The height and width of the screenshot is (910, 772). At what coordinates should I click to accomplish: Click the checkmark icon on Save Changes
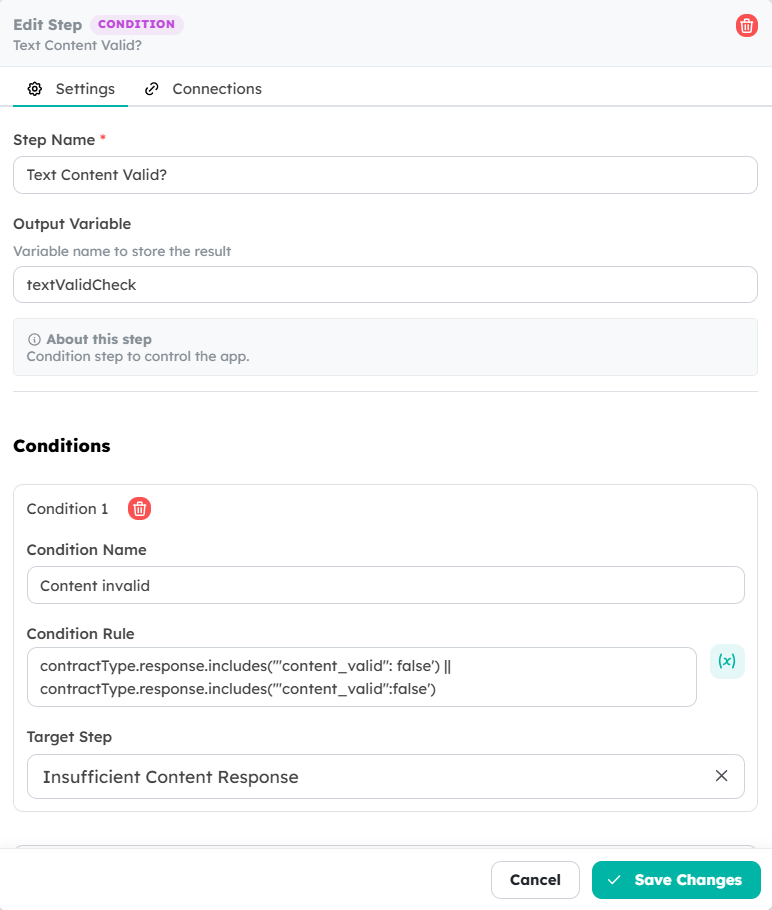pos(614,880)
